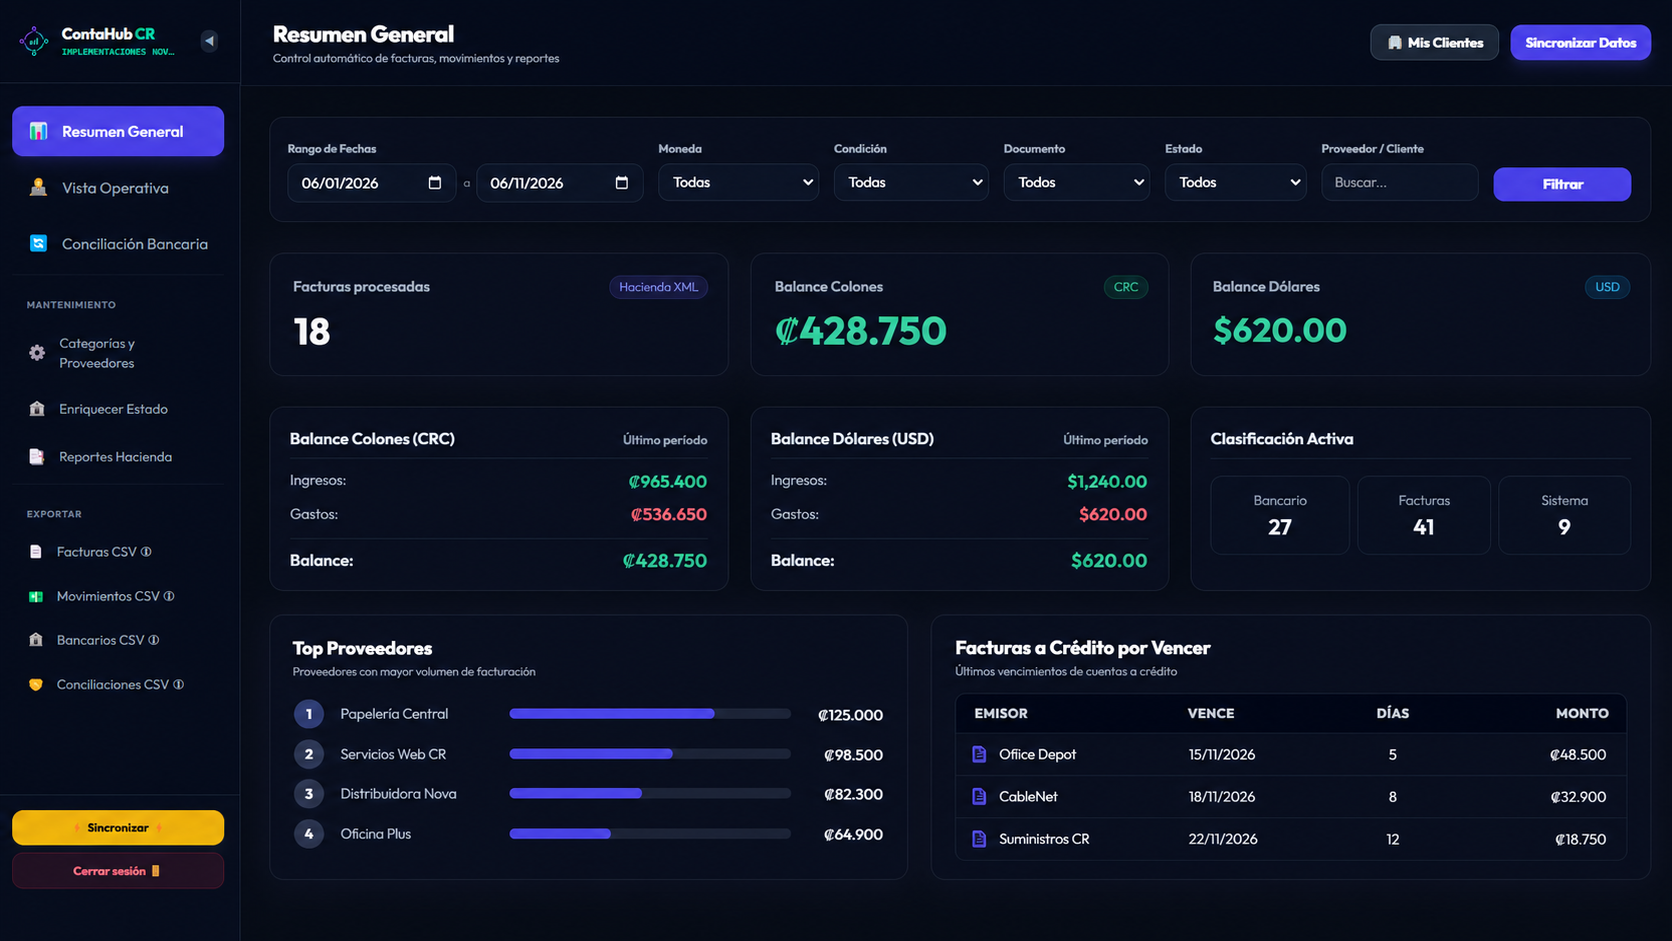The image size is (1672, 941).
Task: Click the Conciliación Bancaria sync icon
Action: point(38,243)
